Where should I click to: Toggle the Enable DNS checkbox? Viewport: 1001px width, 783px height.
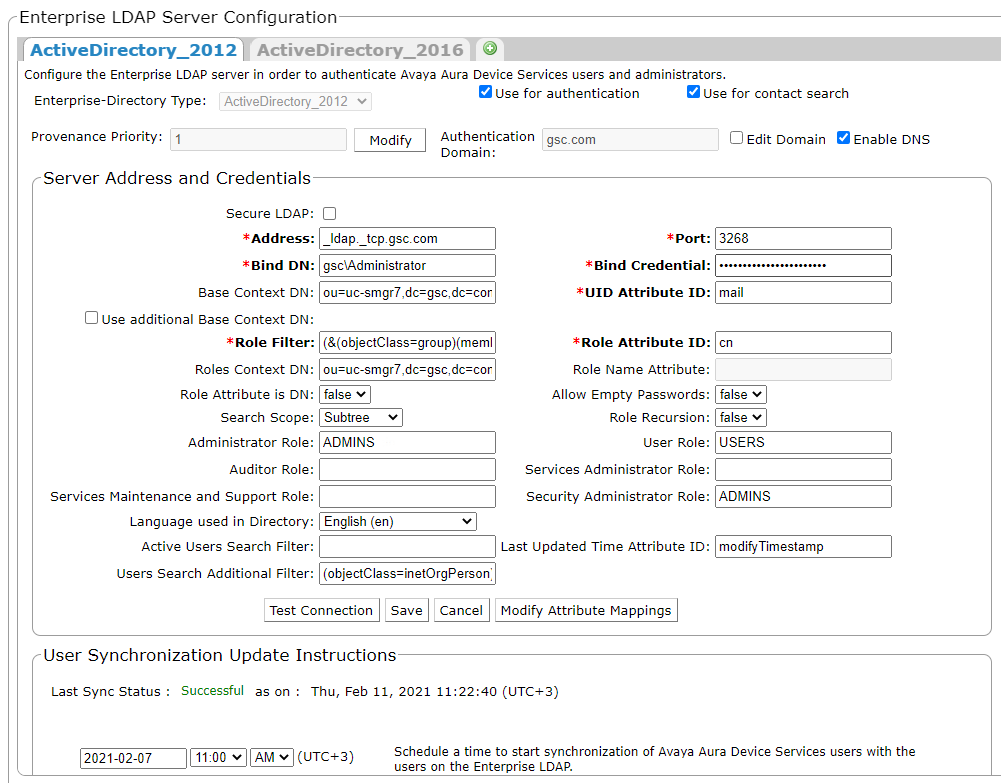tap(843, 138)
